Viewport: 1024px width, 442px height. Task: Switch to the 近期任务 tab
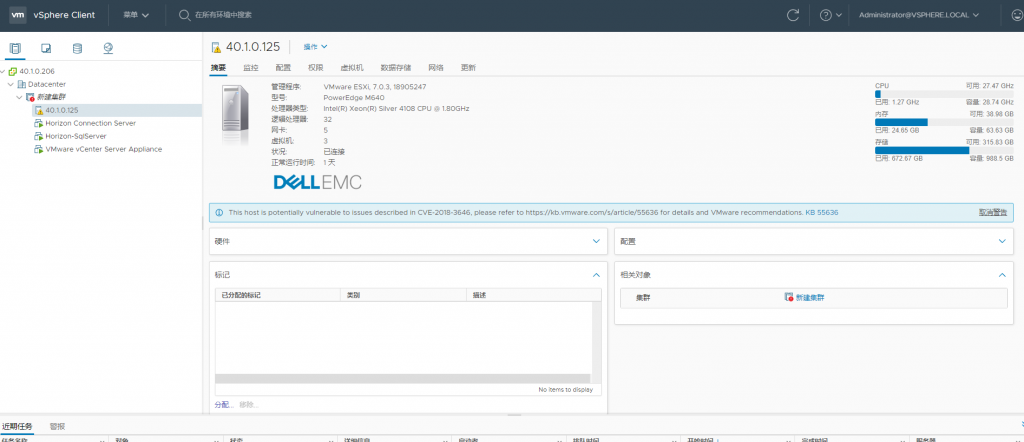[17, 426]
